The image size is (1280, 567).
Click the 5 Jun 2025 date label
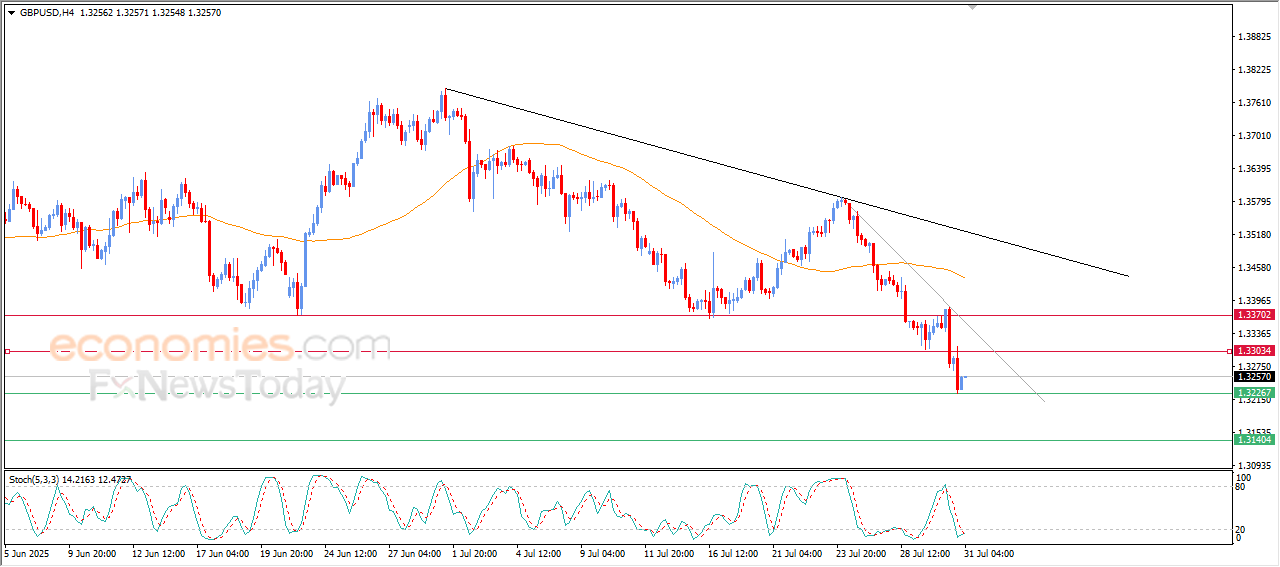[x=27, y=552]
